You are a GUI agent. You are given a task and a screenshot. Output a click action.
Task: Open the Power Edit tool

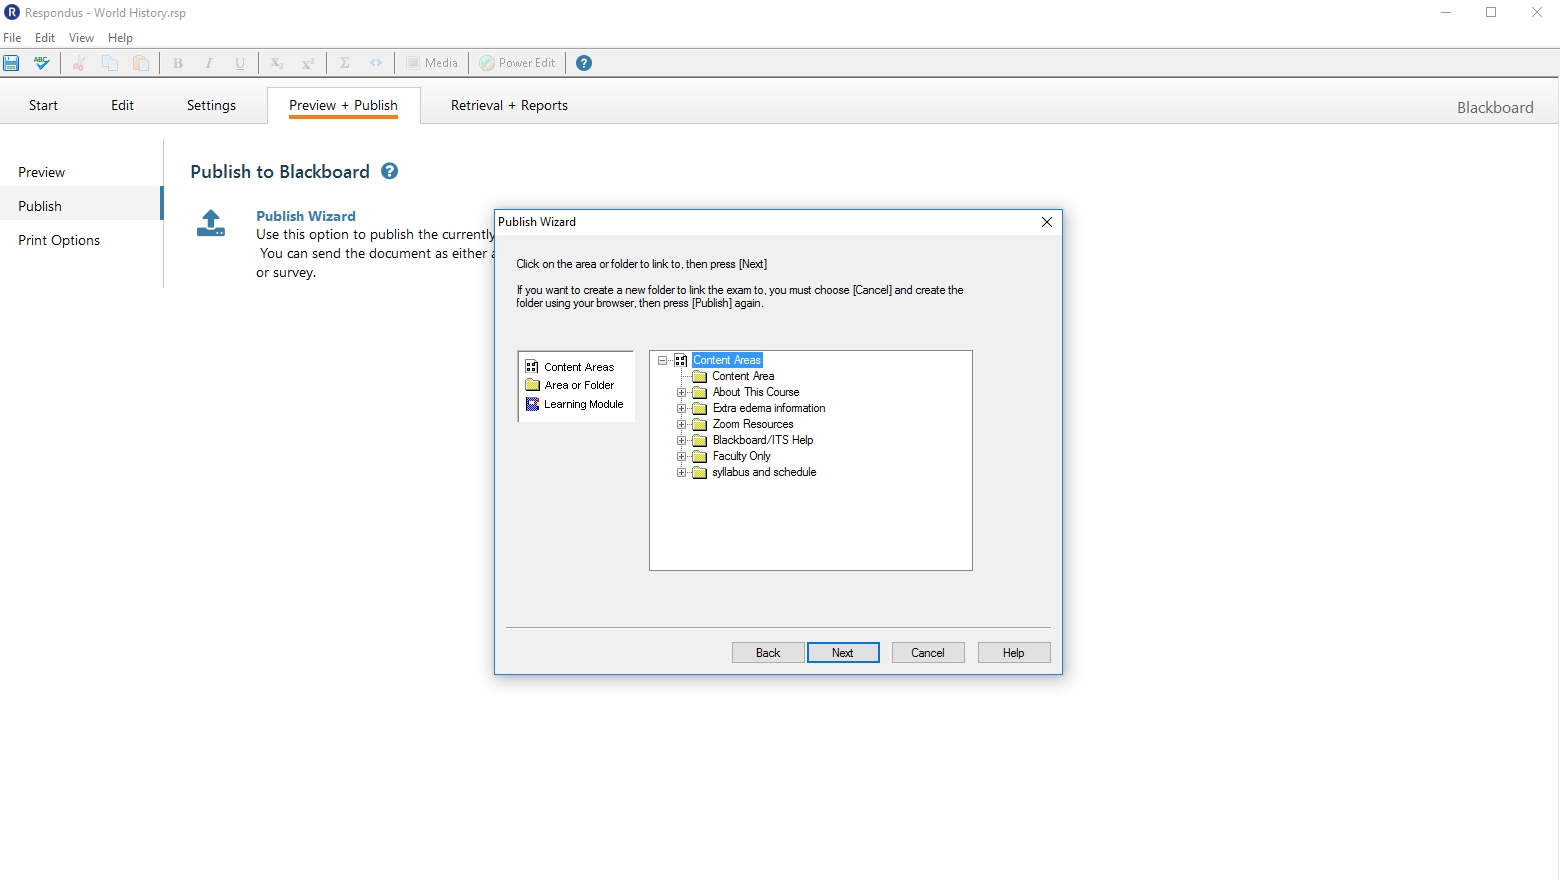pos(517,63)
